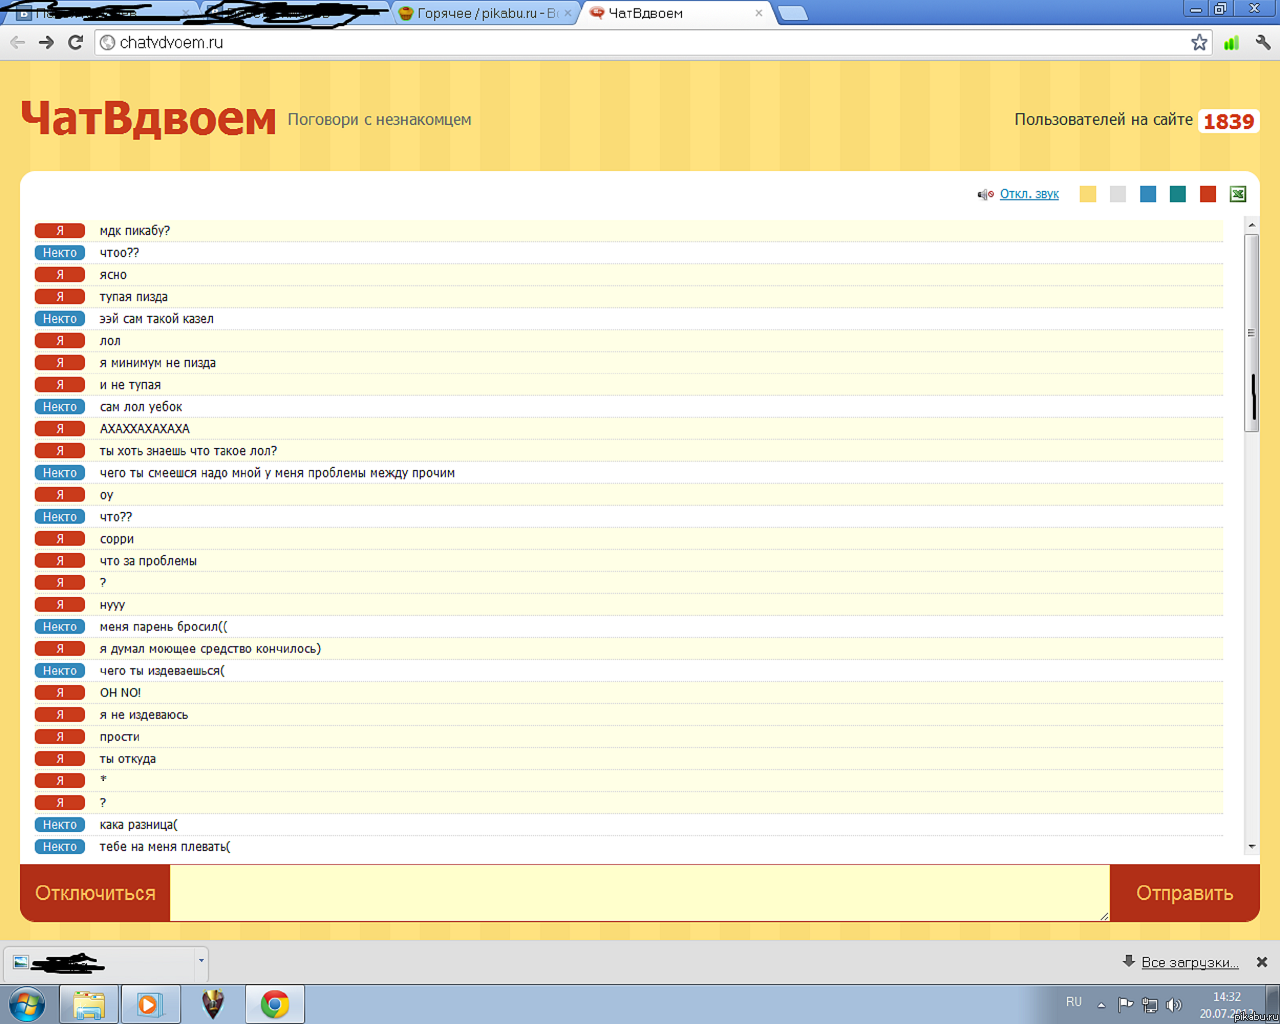This screenshot has width=1280, height=1024.
Task: Click the address bar with chatvdvoem.ru
Action: (650, 42)
